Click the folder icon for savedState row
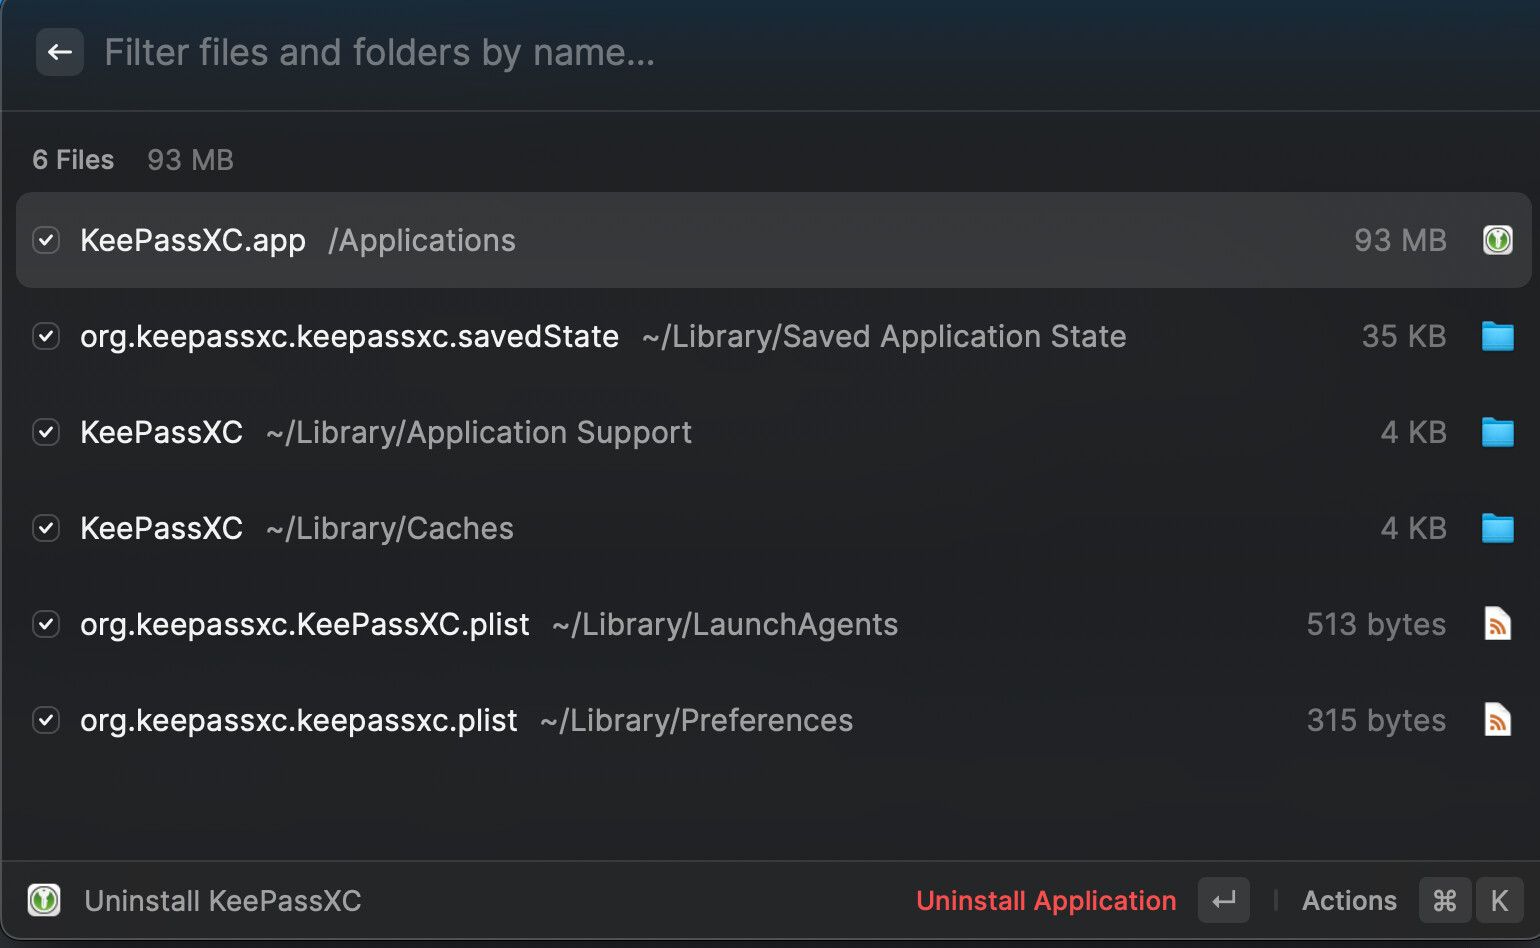This screenshot has height=948, width=1540. (1497, 336)
